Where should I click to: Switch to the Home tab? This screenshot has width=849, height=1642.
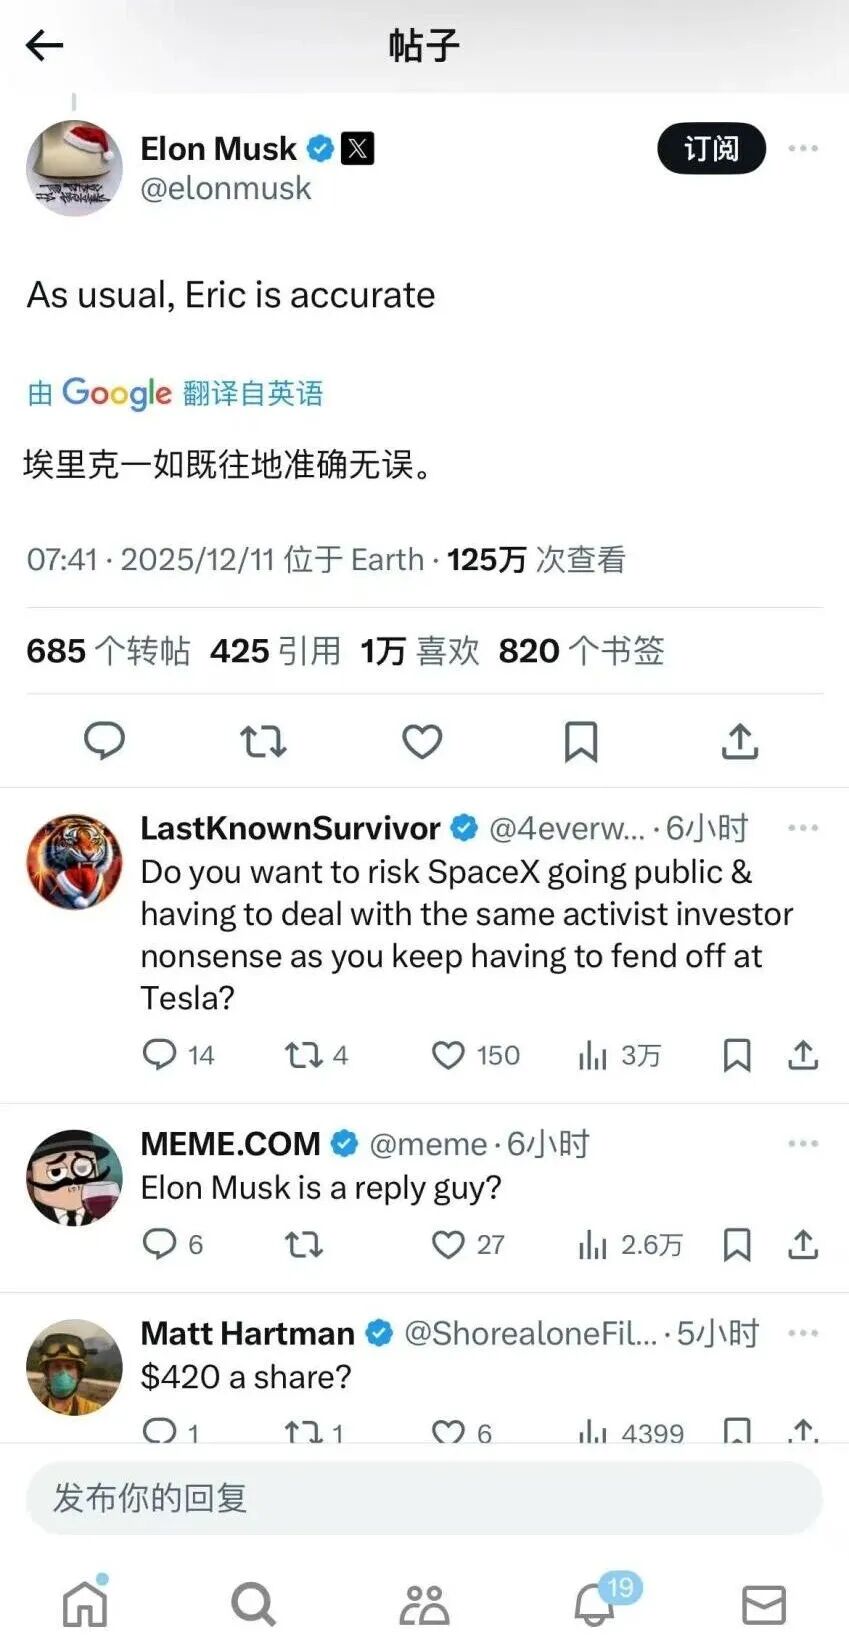(x=85, y=1603)
